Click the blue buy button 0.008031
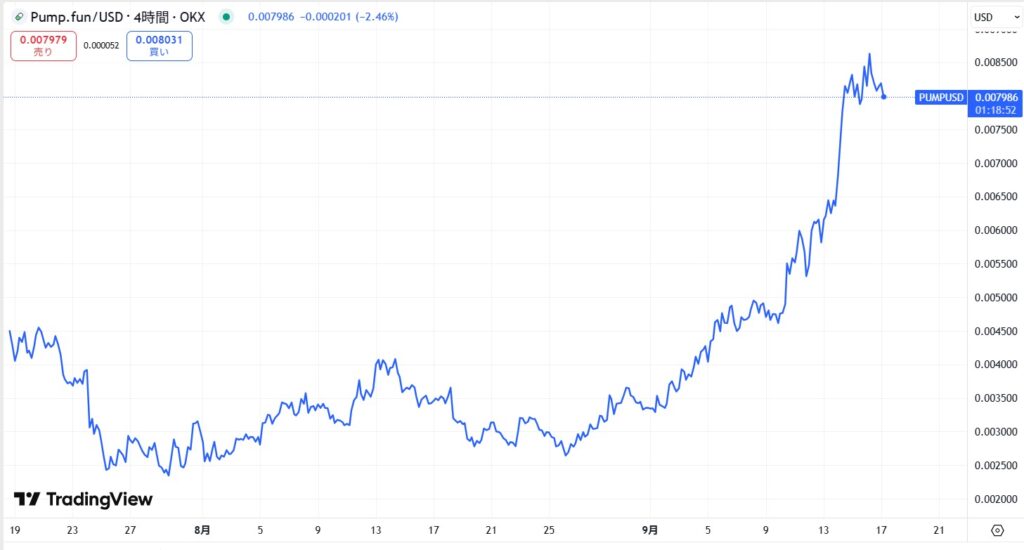Image resolution: width=1024 pixels, height=550 pixels. (159, 46)
